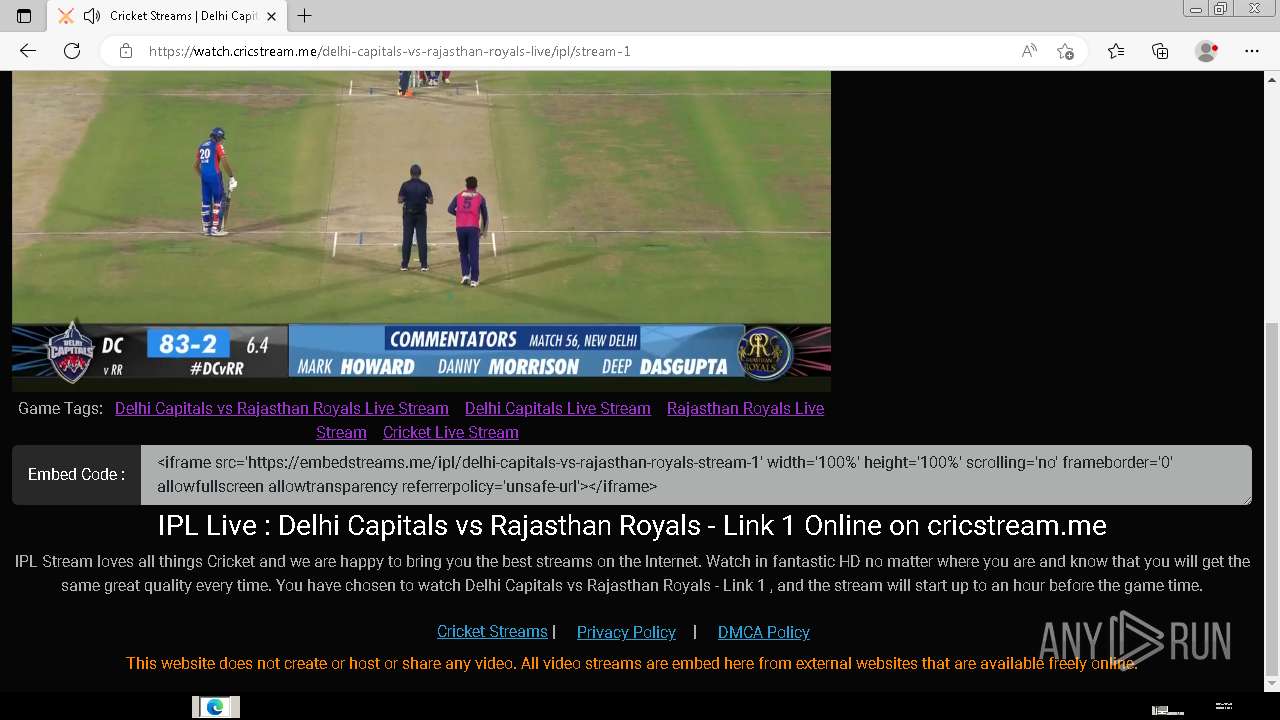Viewport: 1280px width, 720px height.
Task: Mute the tab using the speaker icon
Action: (x=93, y=16)
